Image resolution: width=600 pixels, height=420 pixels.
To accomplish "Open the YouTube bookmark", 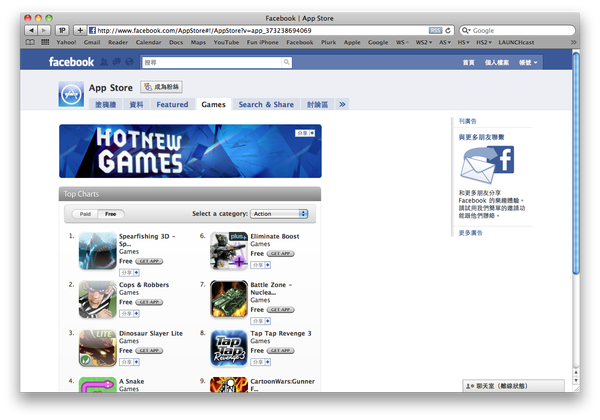I will (226, 42).
